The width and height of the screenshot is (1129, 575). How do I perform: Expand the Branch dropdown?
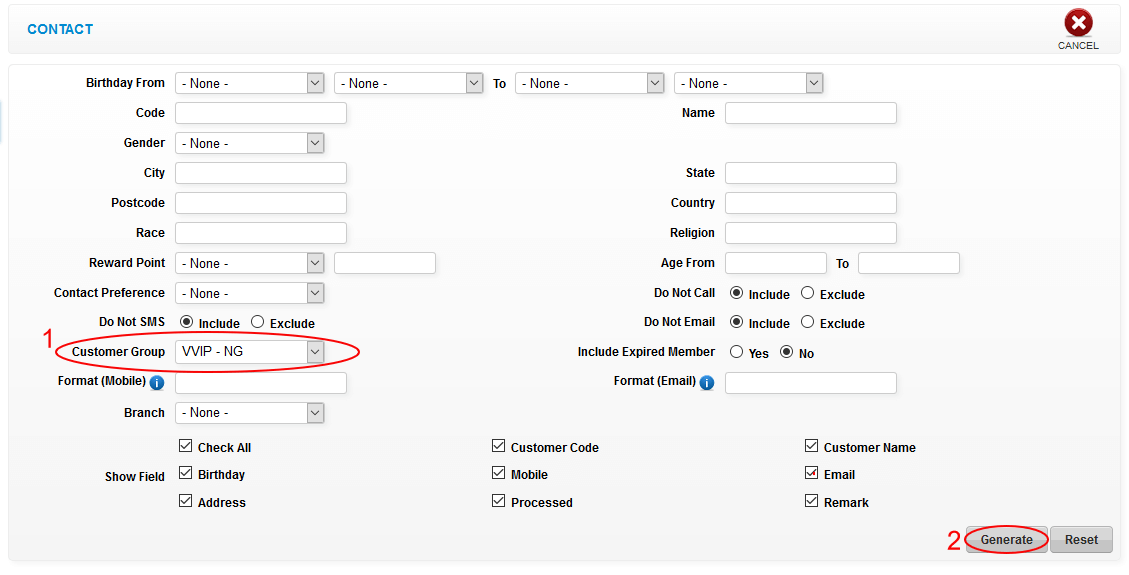249,413
